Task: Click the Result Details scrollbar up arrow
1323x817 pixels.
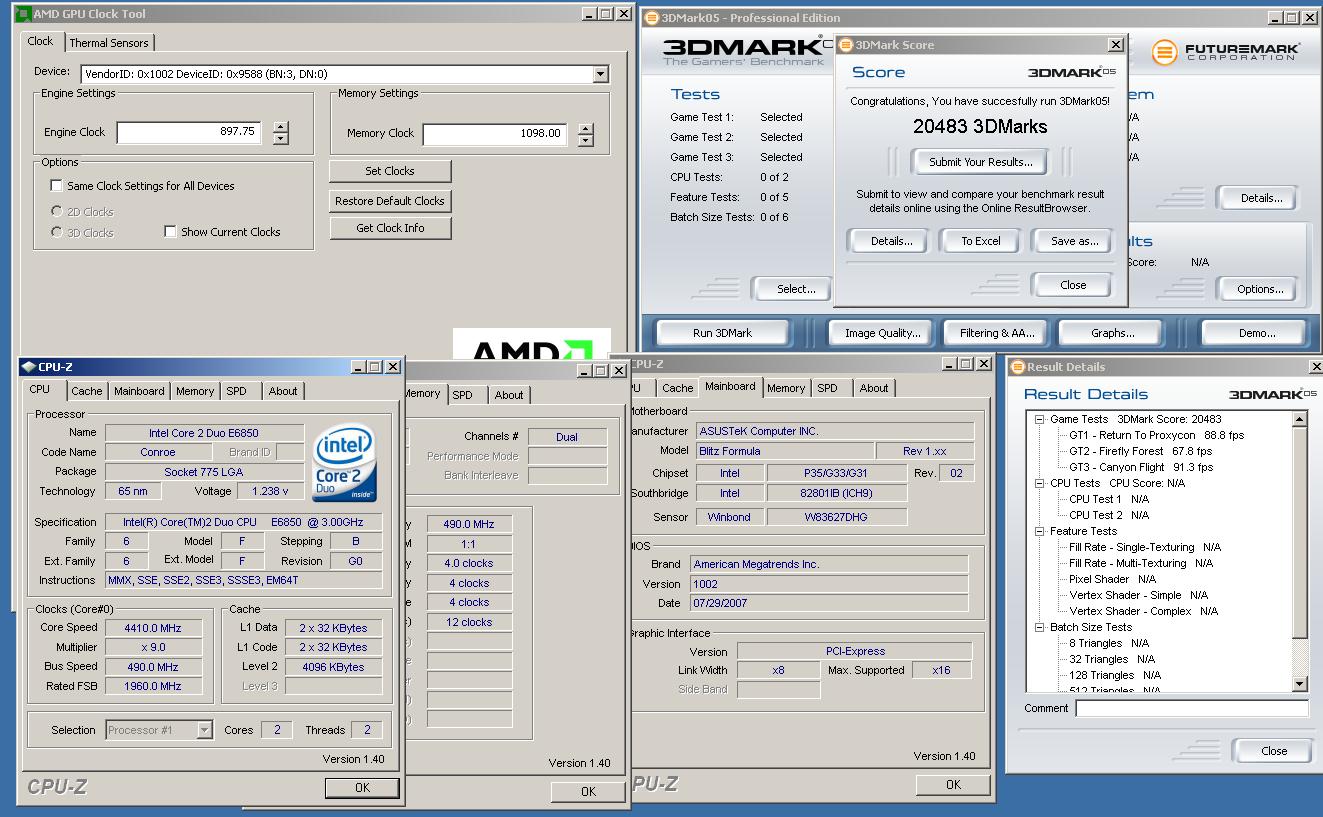Action: coord(1300,419)
